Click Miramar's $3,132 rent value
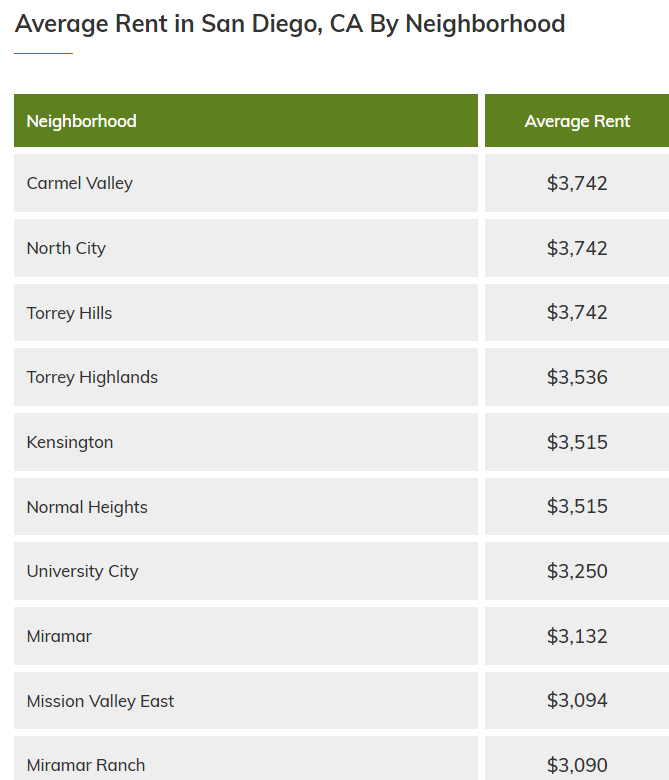Screen dimensions: 669x780 coord(577,636)
